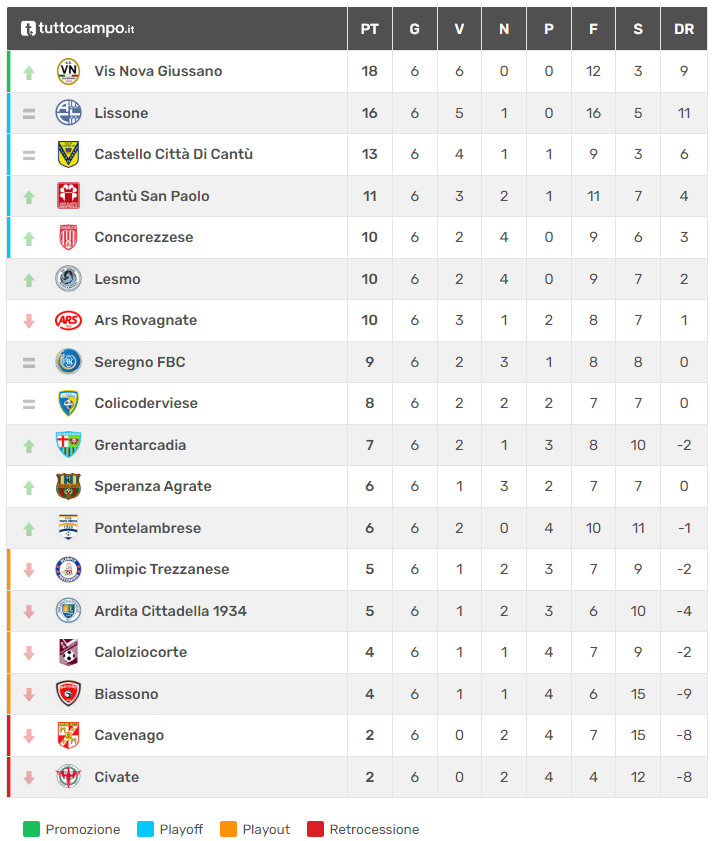Click Pontelambrese's points value of 6
The width and height of the screenshot is (716, 841).
pos(370,528)
